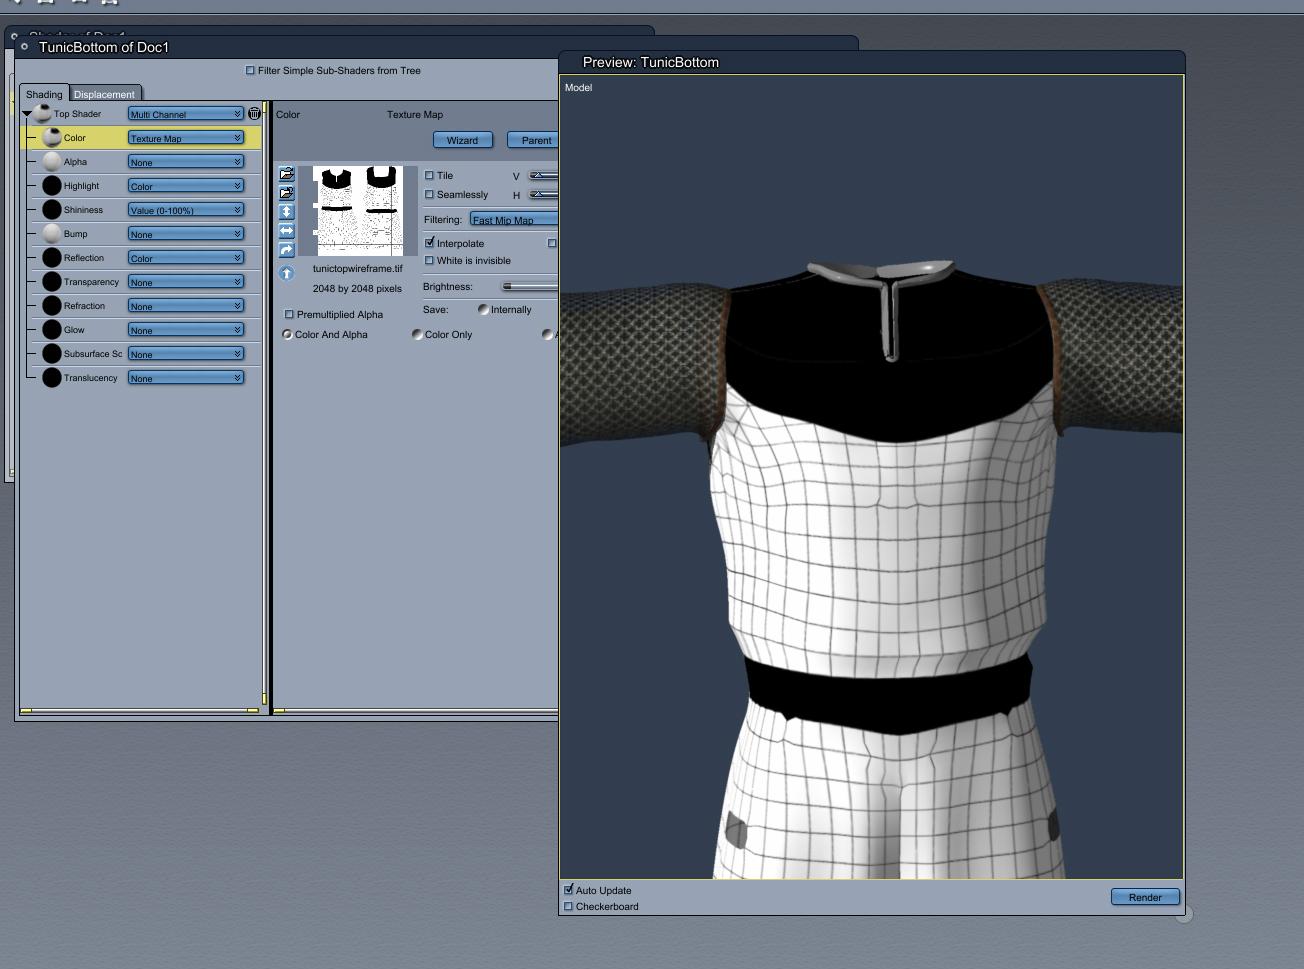Open the Filtering Fast Mip Map dropdown
The image size is (1304, 969).
(514, 220)
